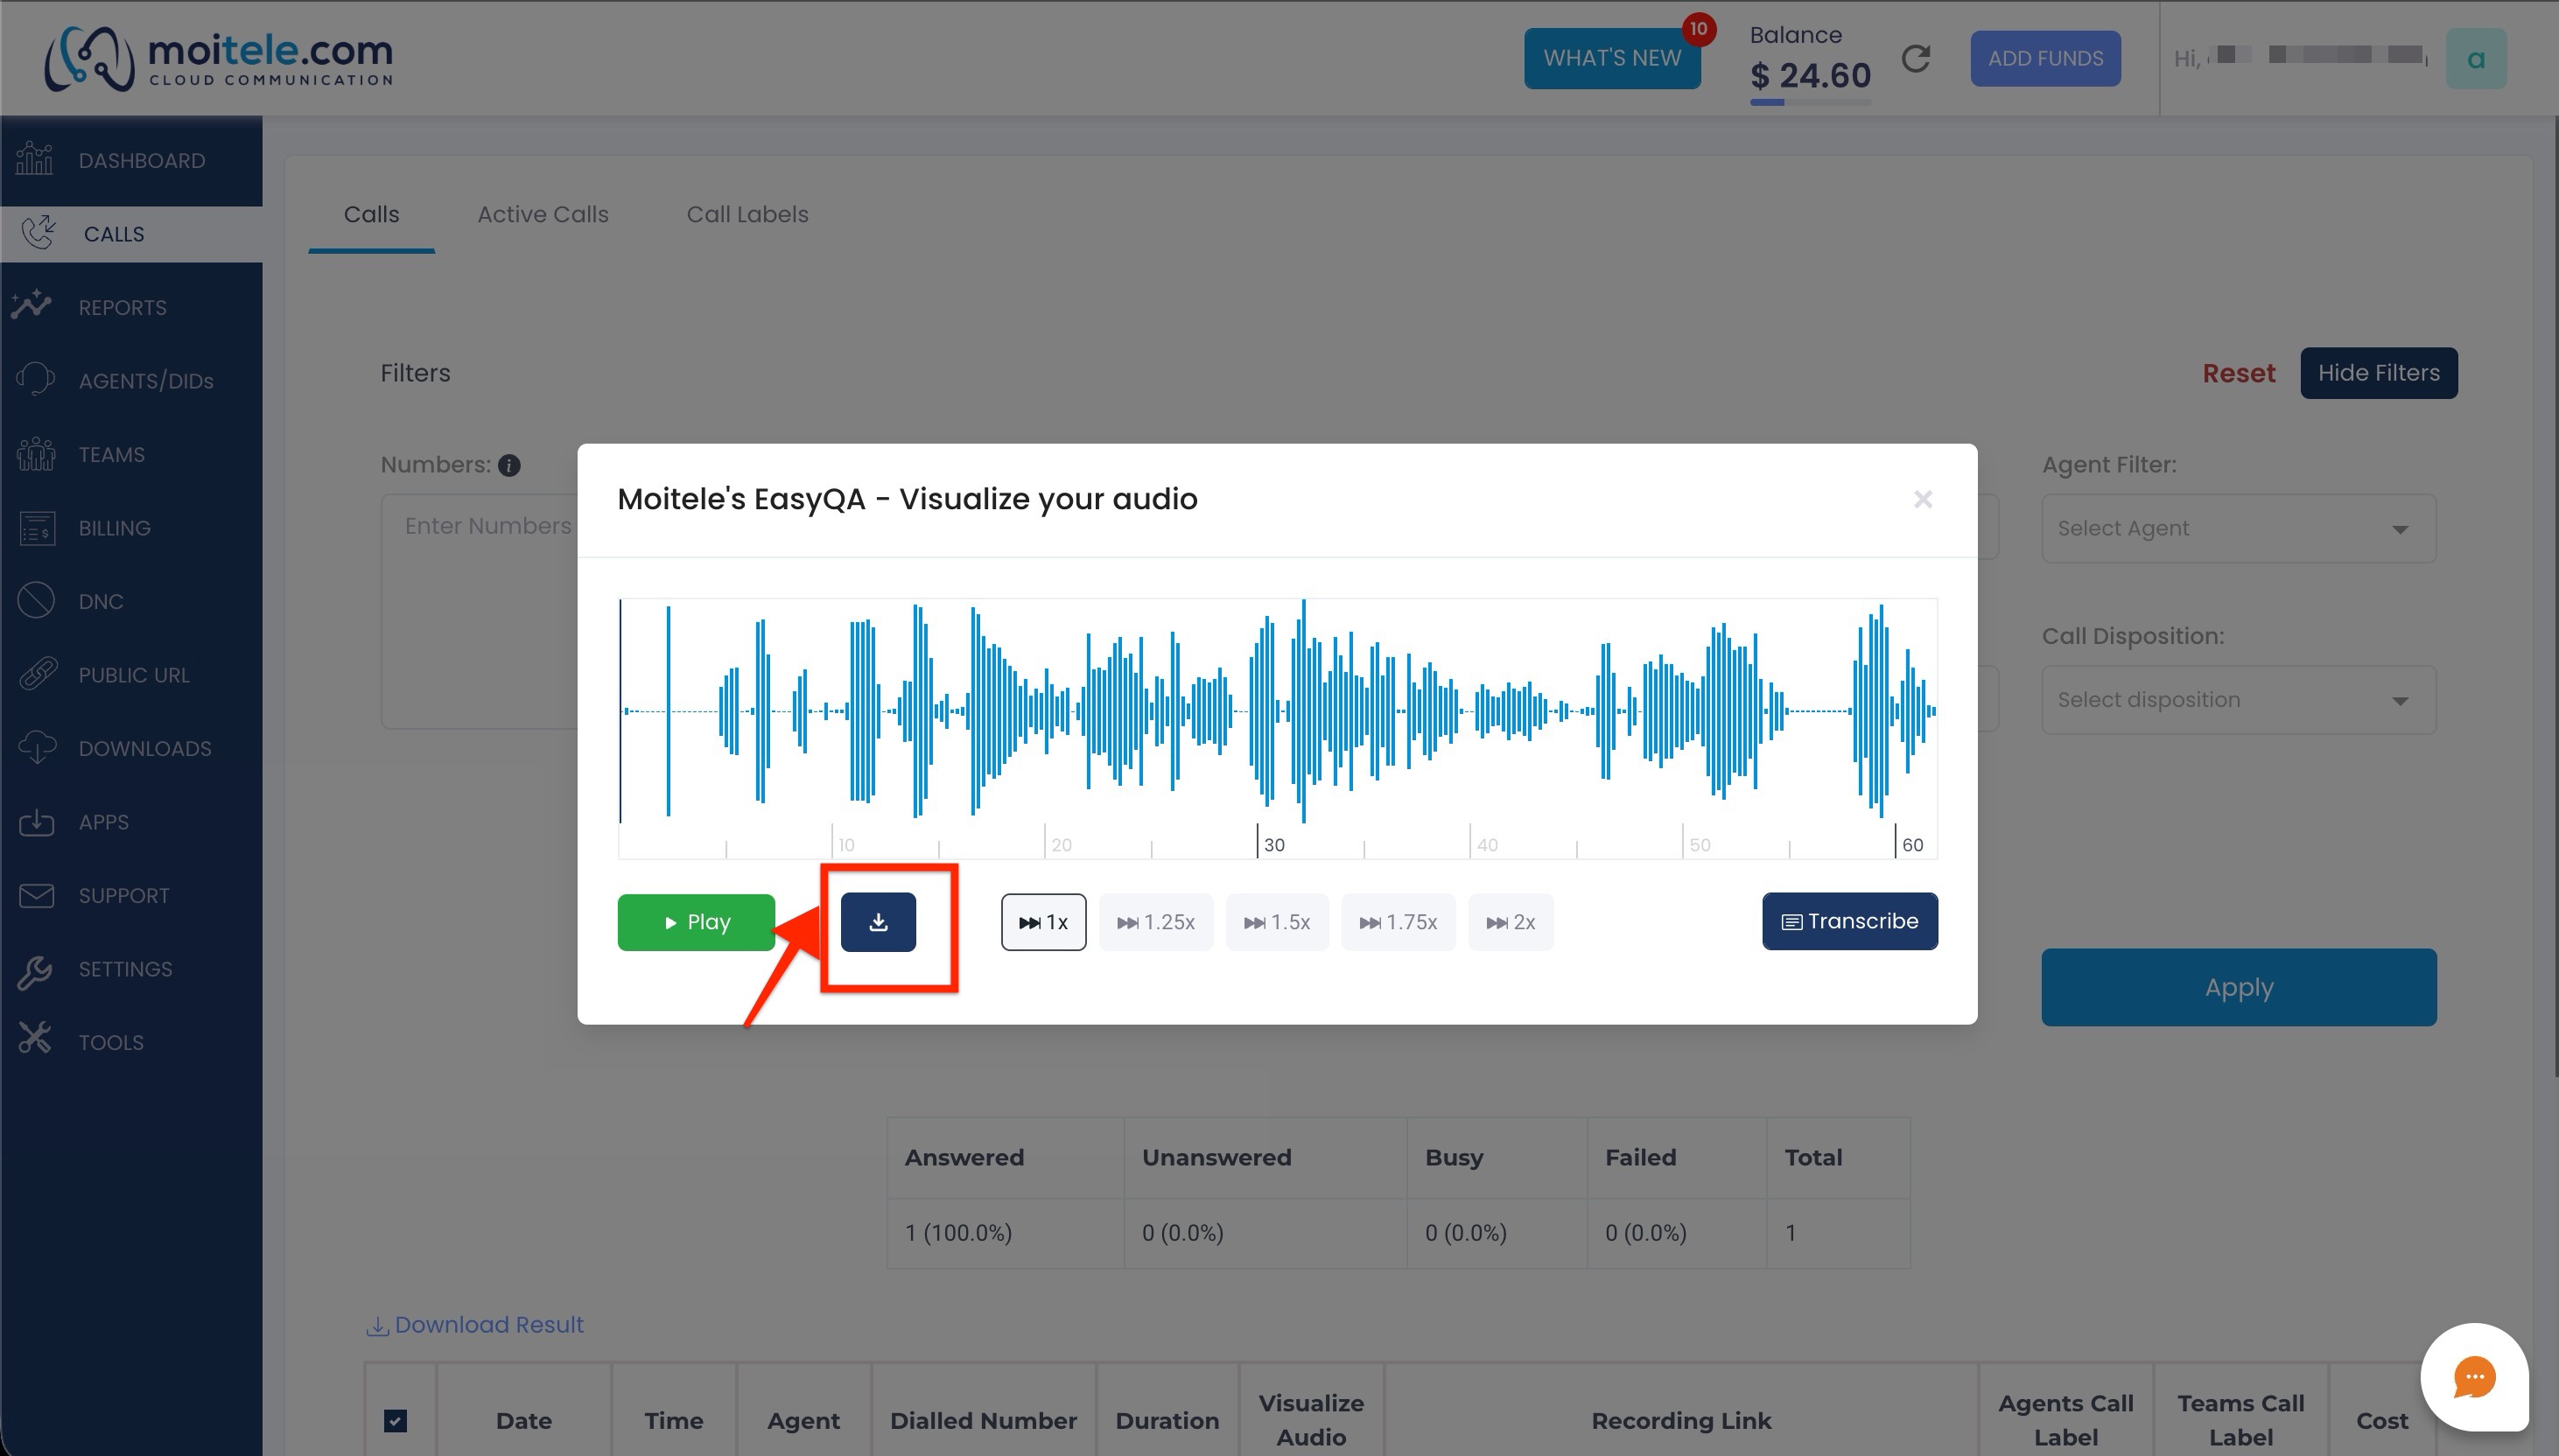Refresh the account balance
The height and width of the screenshot is (1456, 2559).
1915,59
